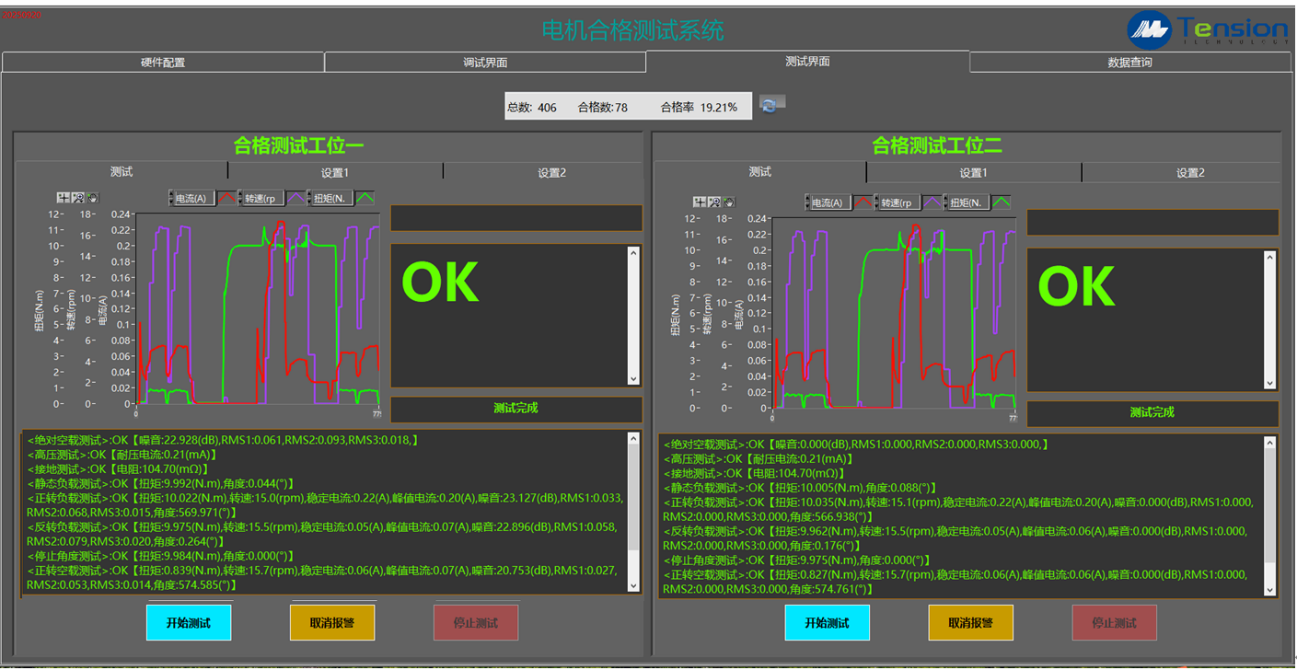Click the green 扭矩 line swatch in station one
Image resolution: width=1297 pixels, height=670 pixels.
point(364,198)
